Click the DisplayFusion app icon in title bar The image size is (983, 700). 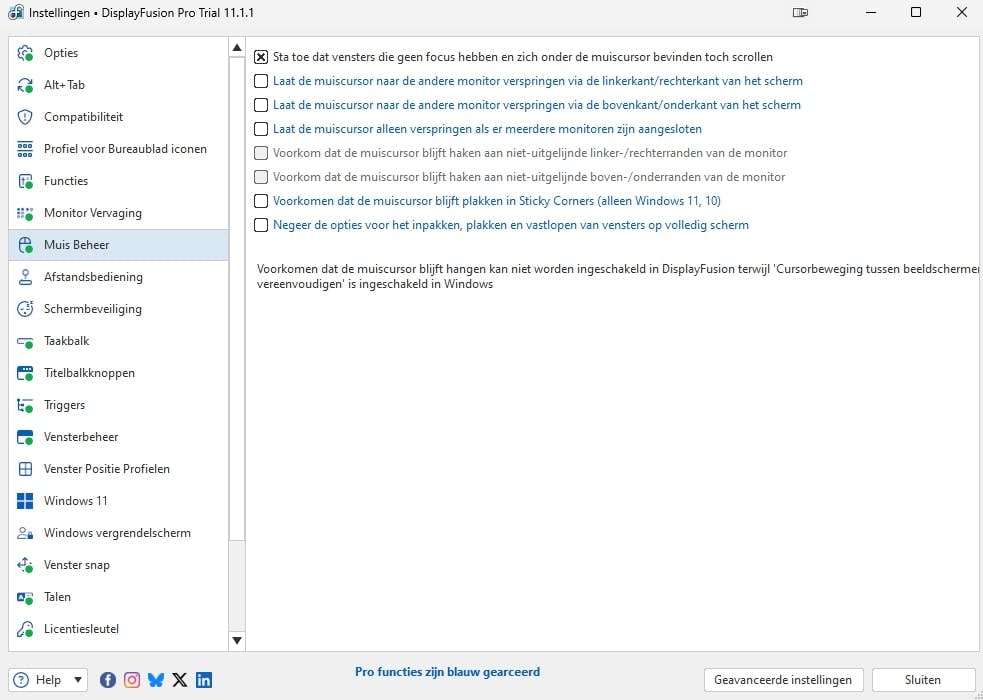point(16,13)
